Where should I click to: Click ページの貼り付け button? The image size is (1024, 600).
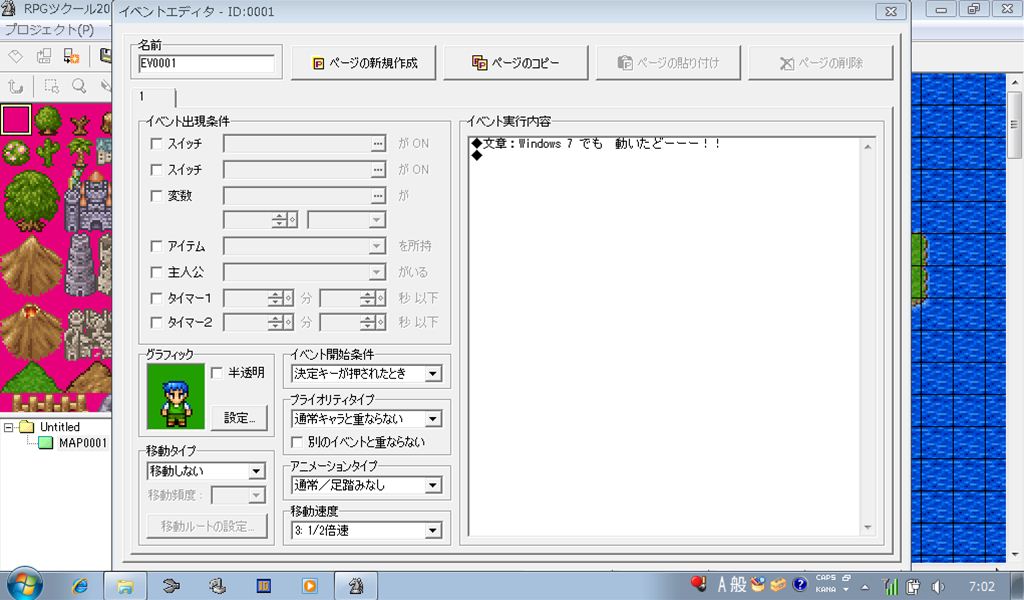[668, 63]
